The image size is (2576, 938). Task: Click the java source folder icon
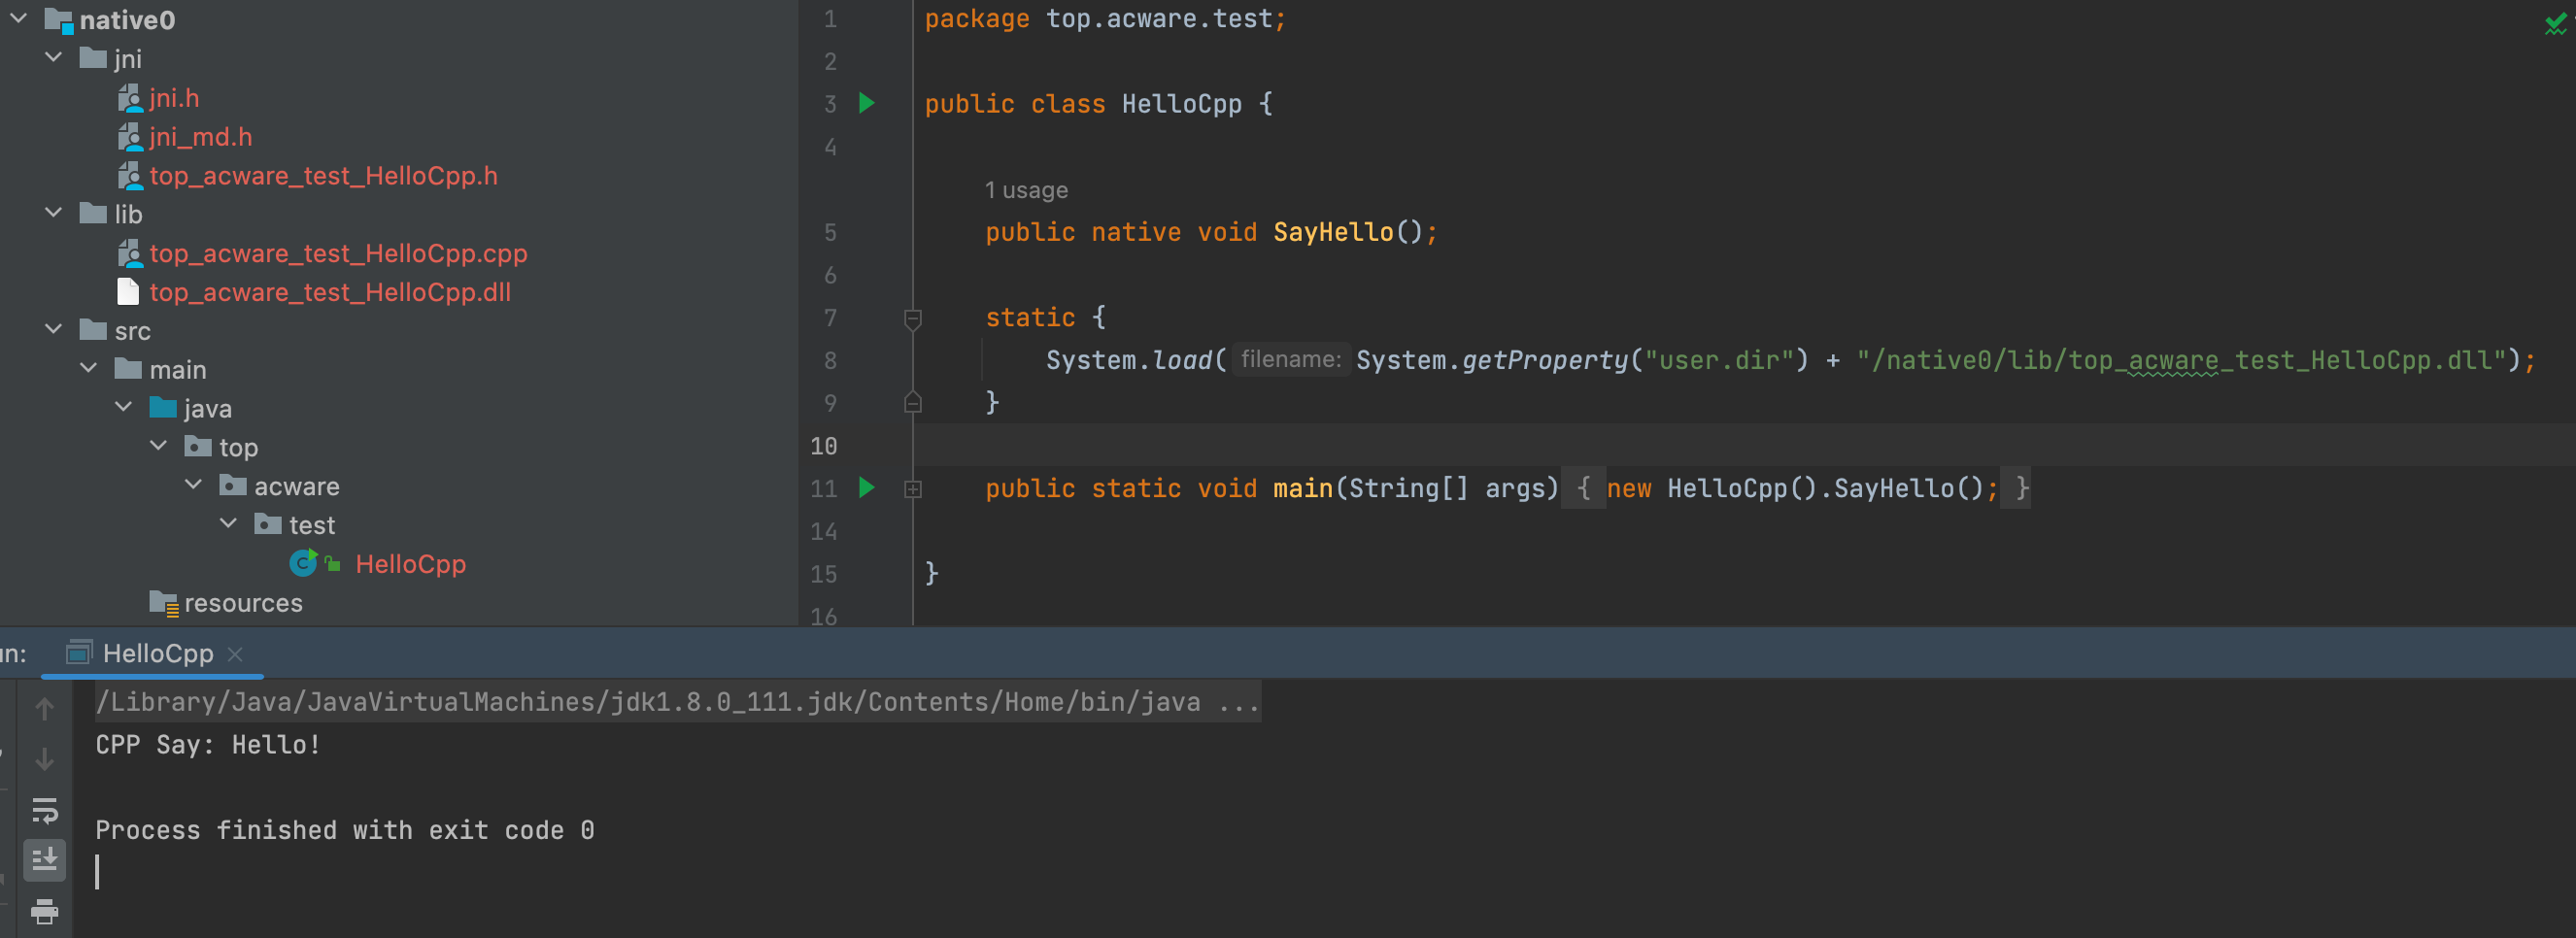tap(163, 407)
